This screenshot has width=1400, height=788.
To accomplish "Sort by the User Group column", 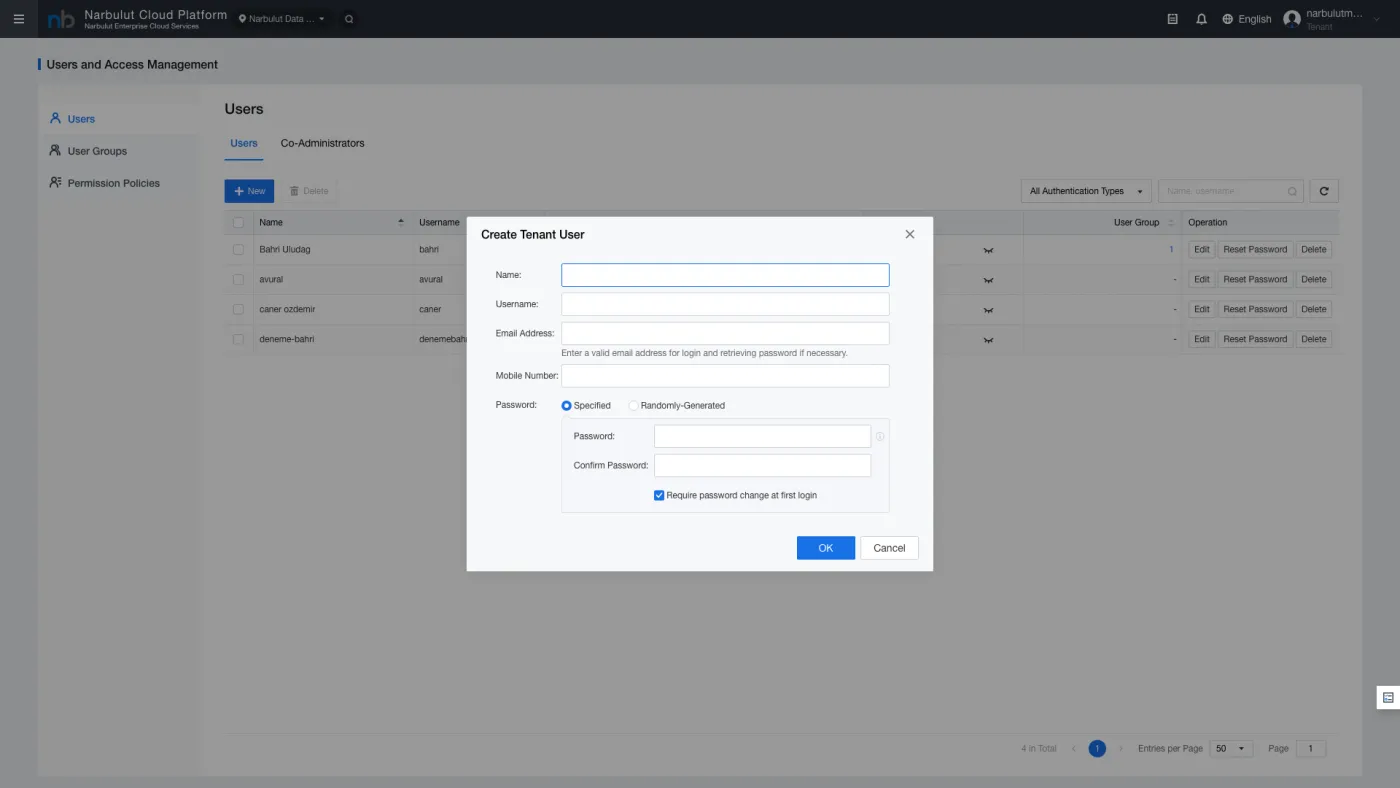I will pos(1171,222).
